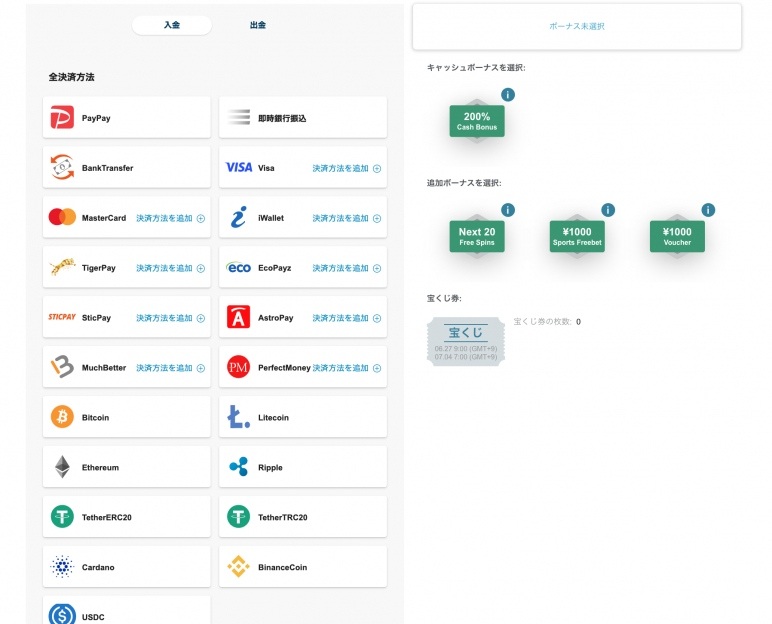Click the VISA logo icon
Viewport: 772px width, 624px height.
[239, 167]
